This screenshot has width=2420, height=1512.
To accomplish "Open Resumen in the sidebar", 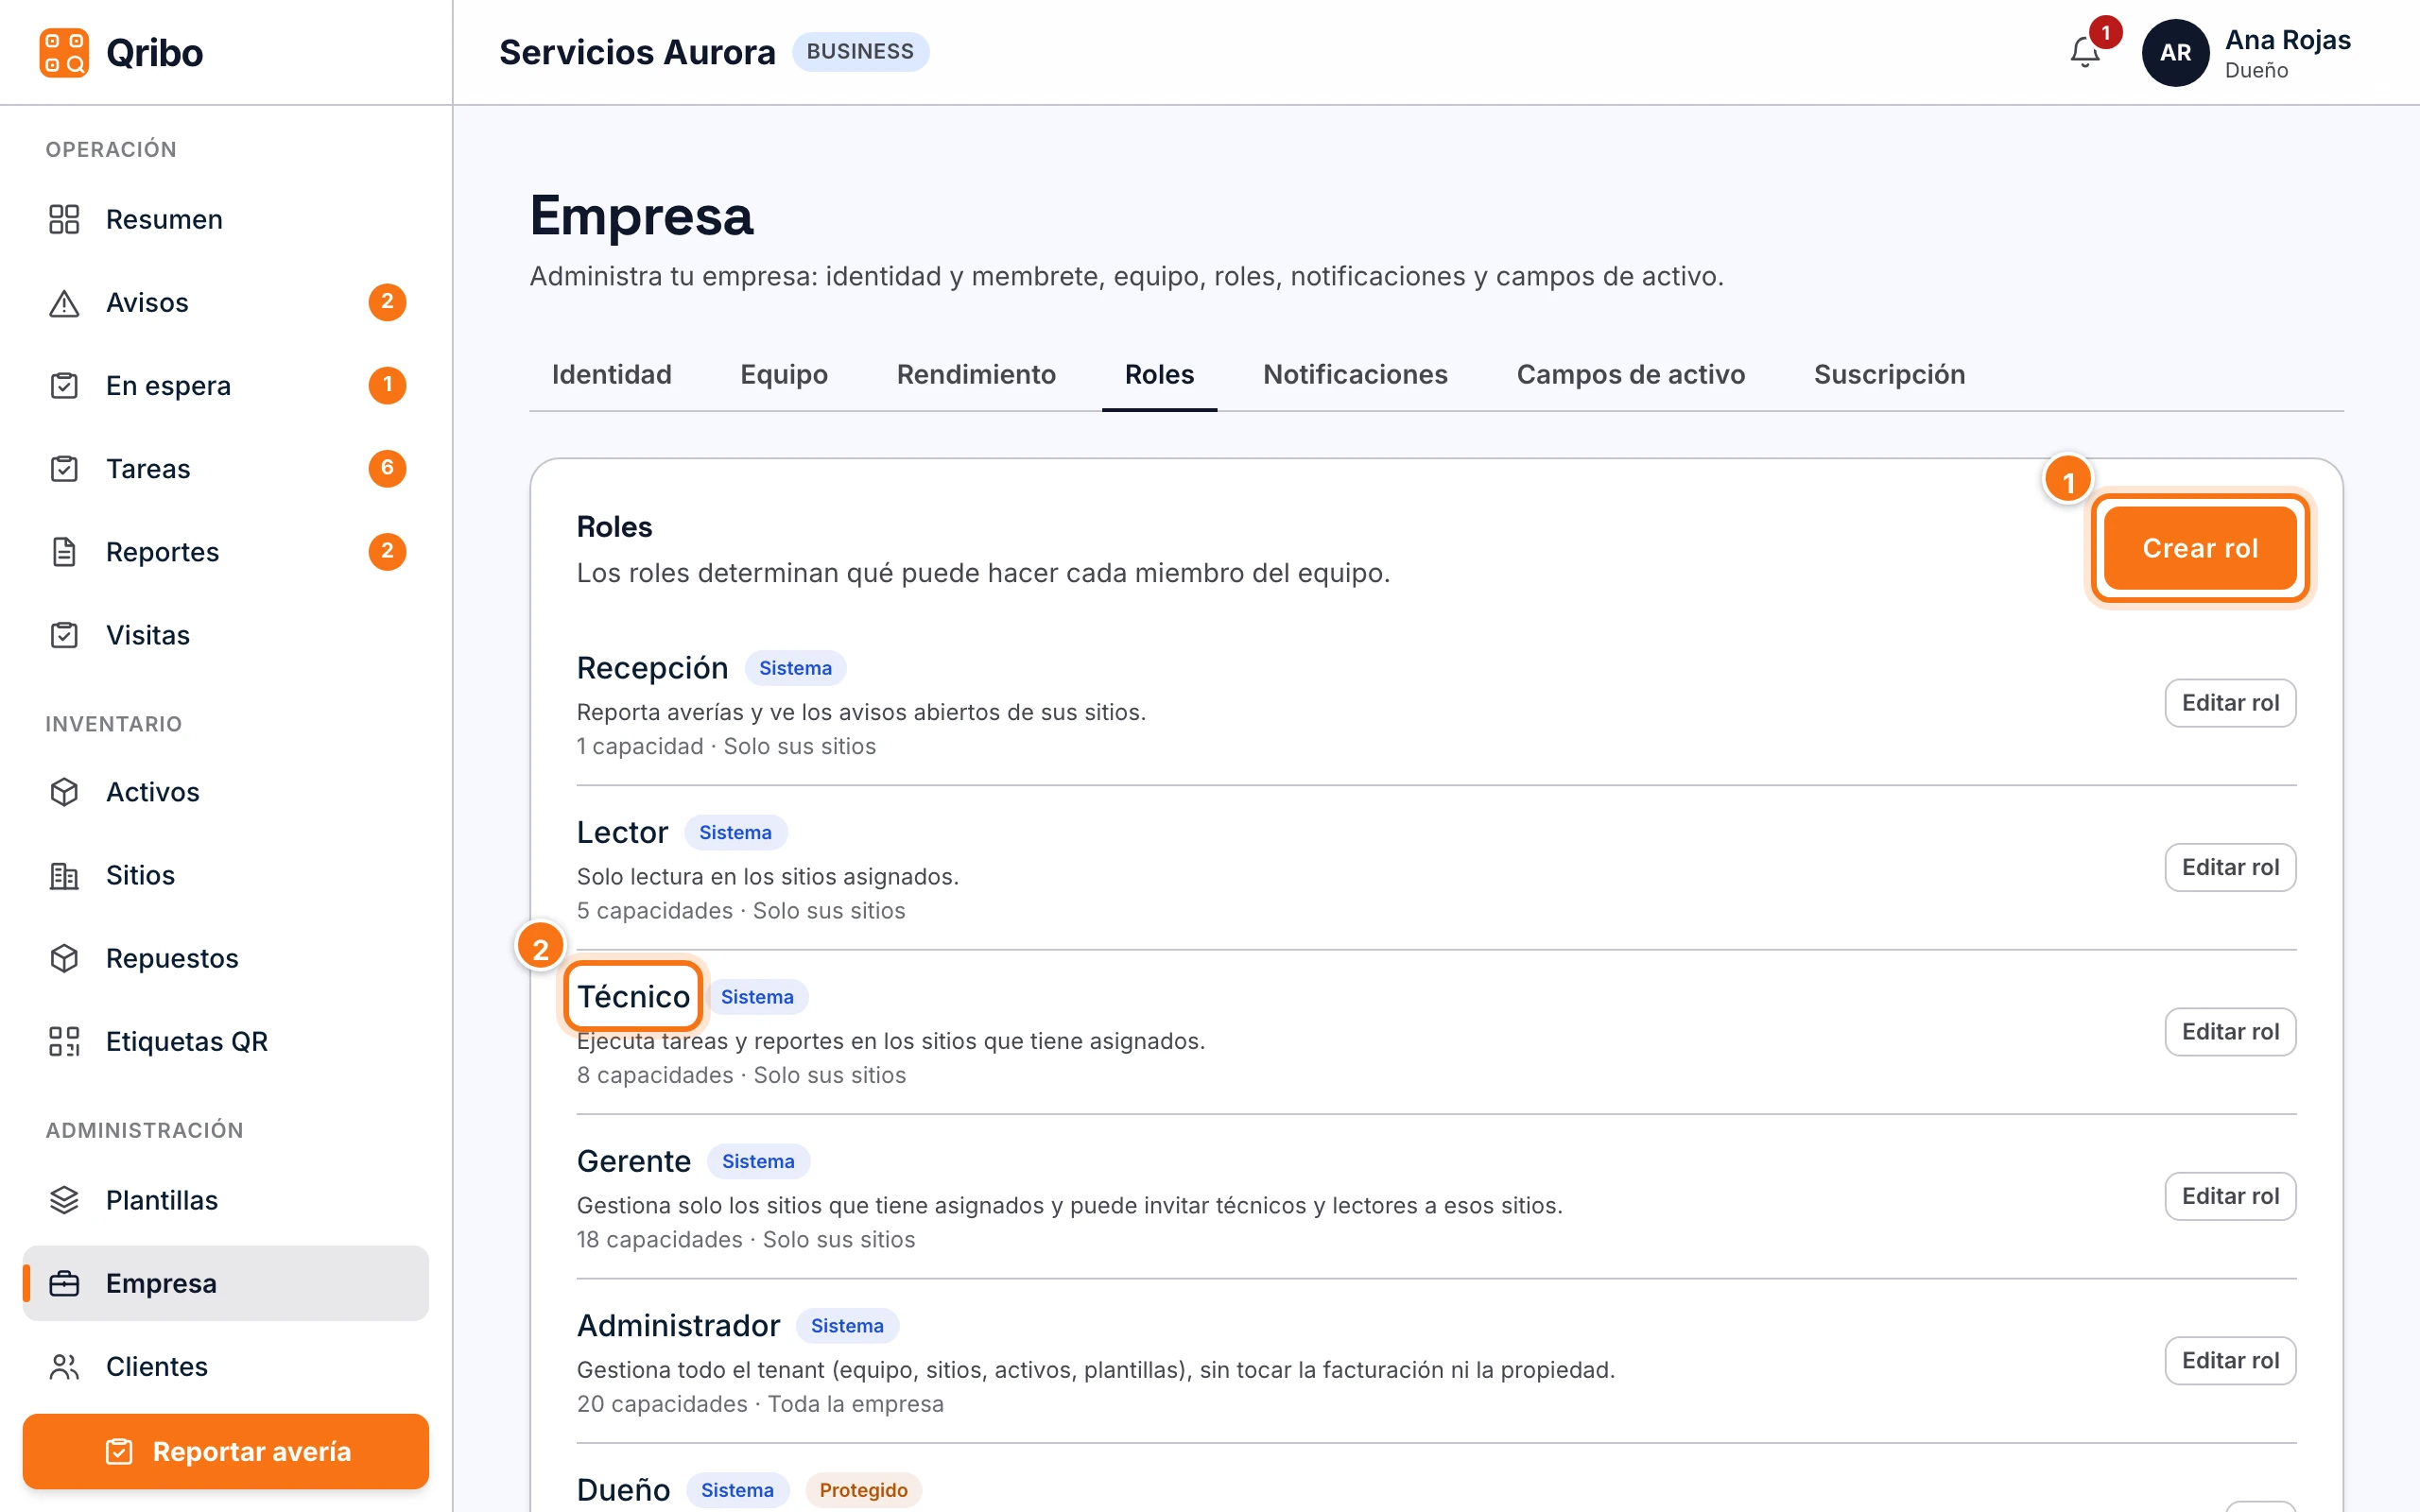I will (x=226, y=219).
